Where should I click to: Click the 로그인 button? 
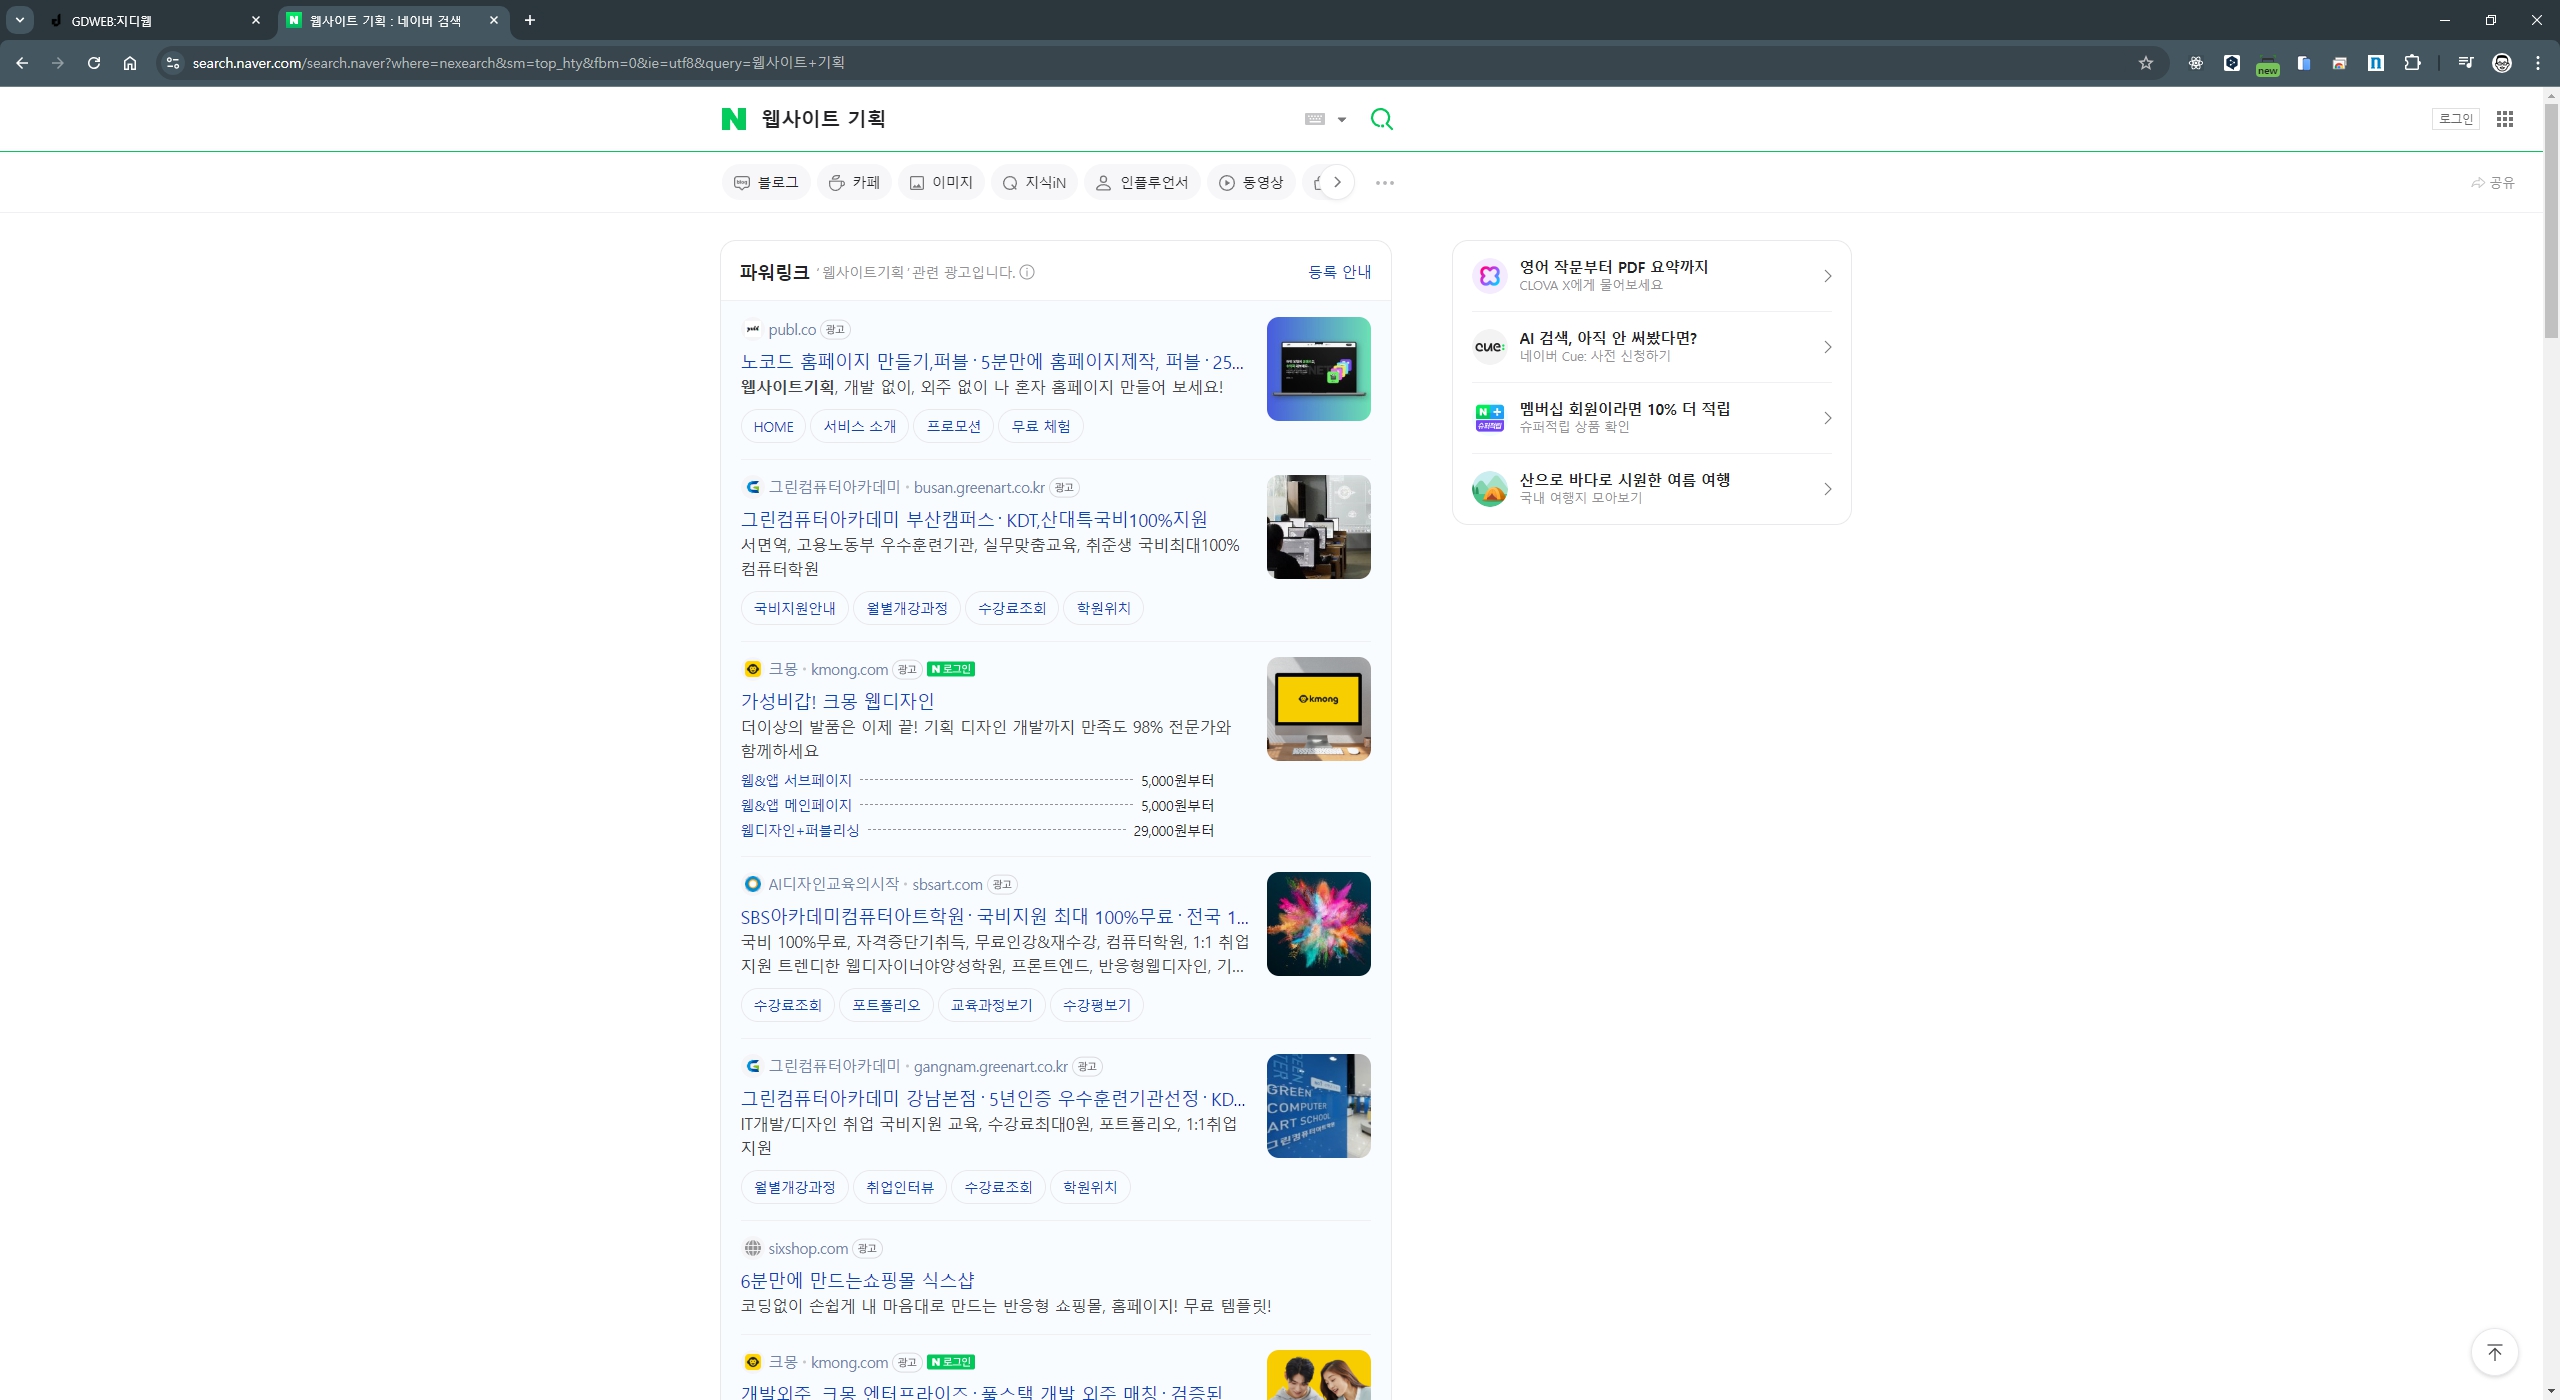2455,119
